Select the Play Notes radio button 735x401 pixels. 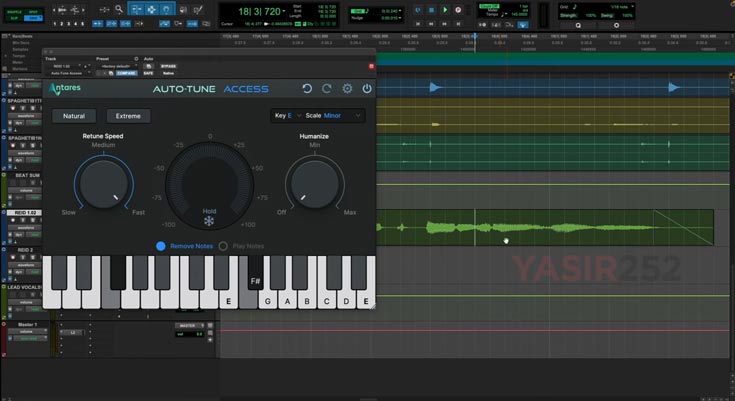(223, 246)
